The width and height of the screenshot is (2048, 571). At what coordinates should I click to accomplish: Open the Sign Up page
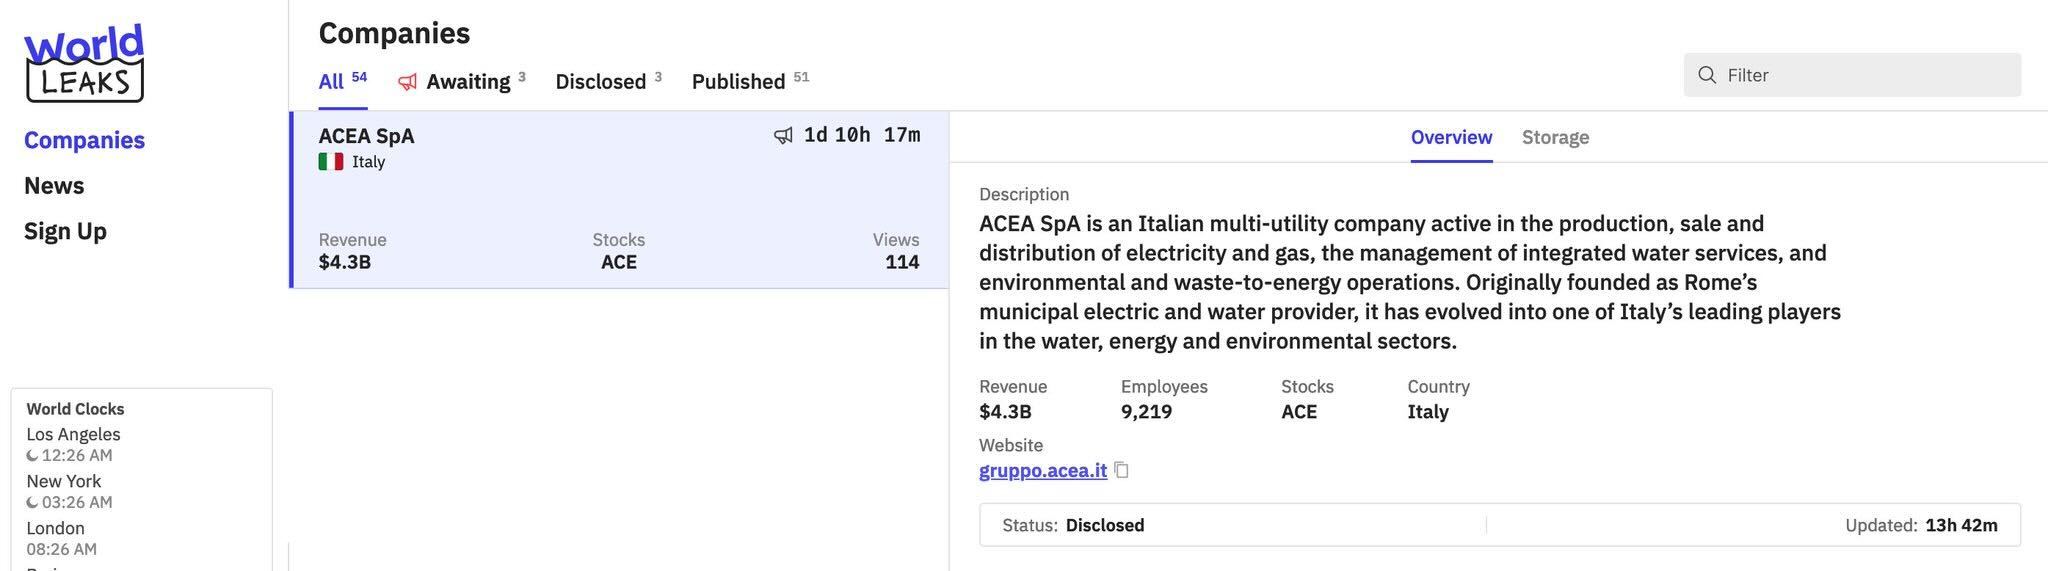tap(65, 231)
